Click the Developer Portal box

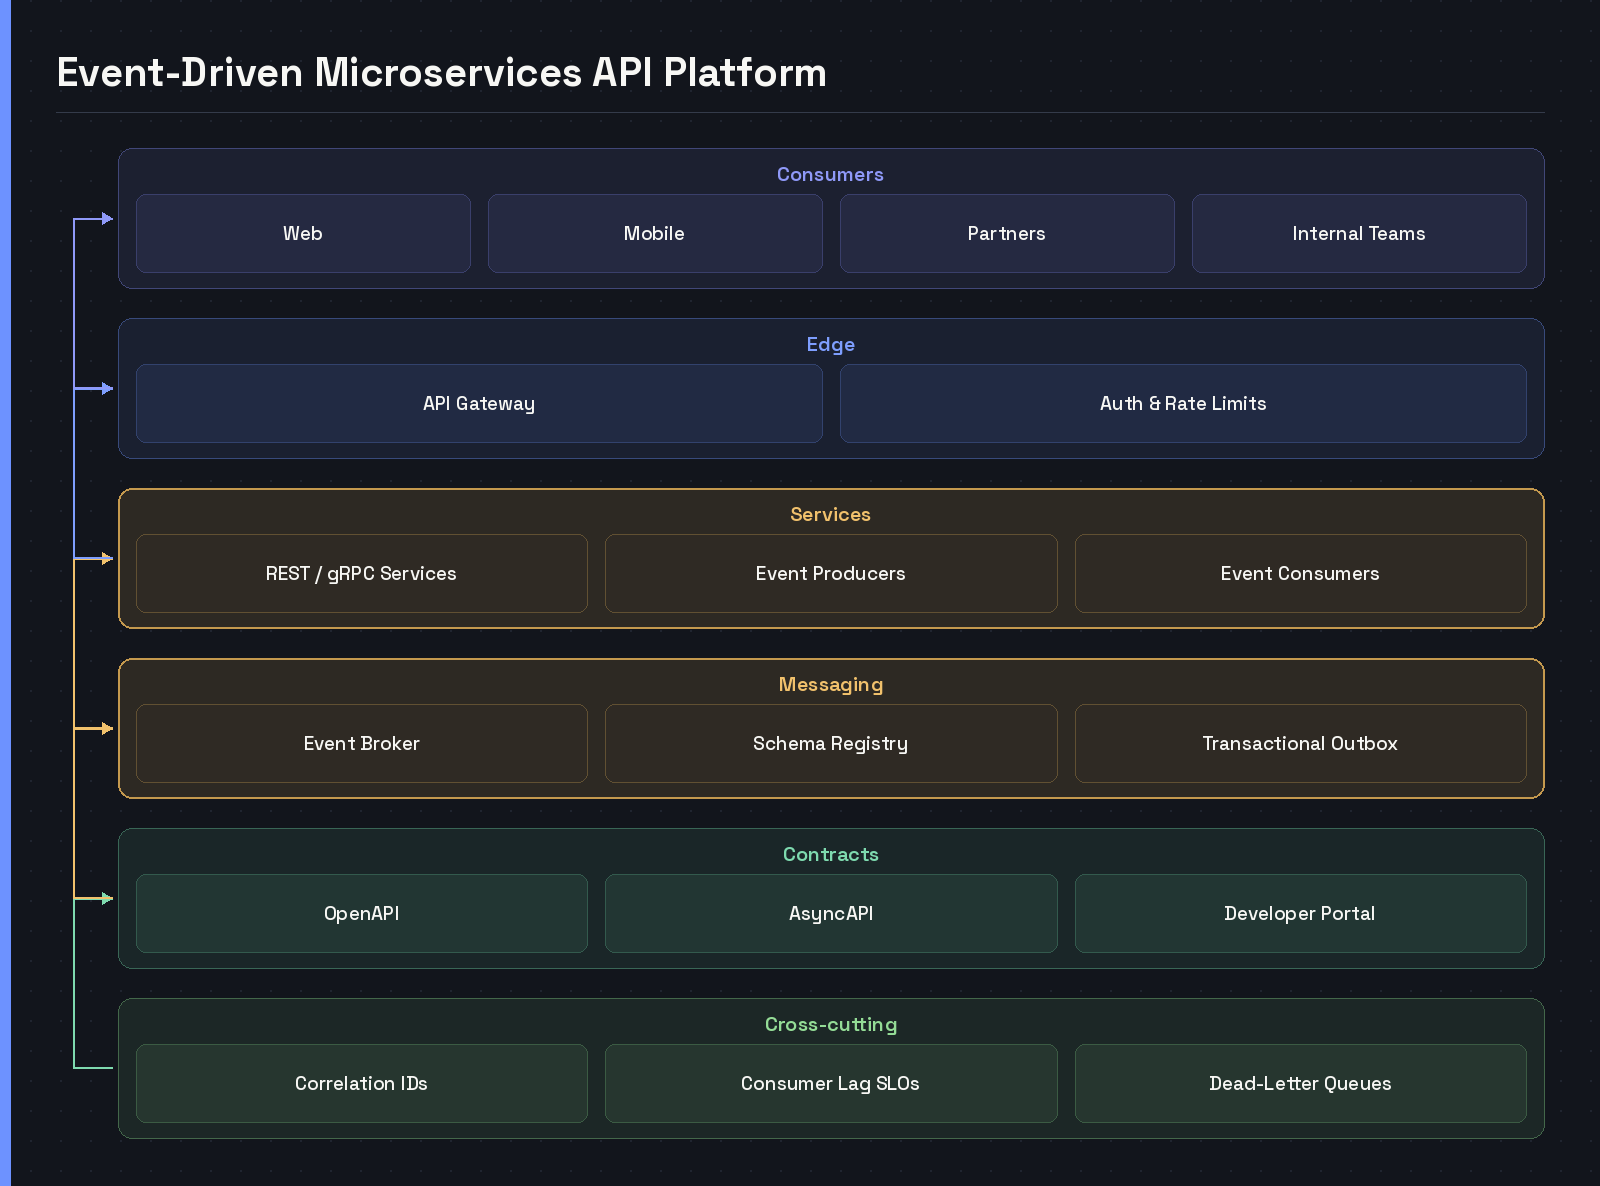pos(1300,913)
